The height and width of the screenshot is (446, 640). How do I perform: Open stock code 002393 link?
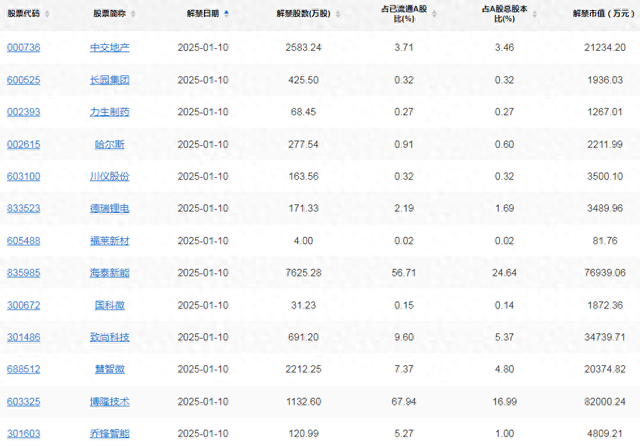point(24,112)
